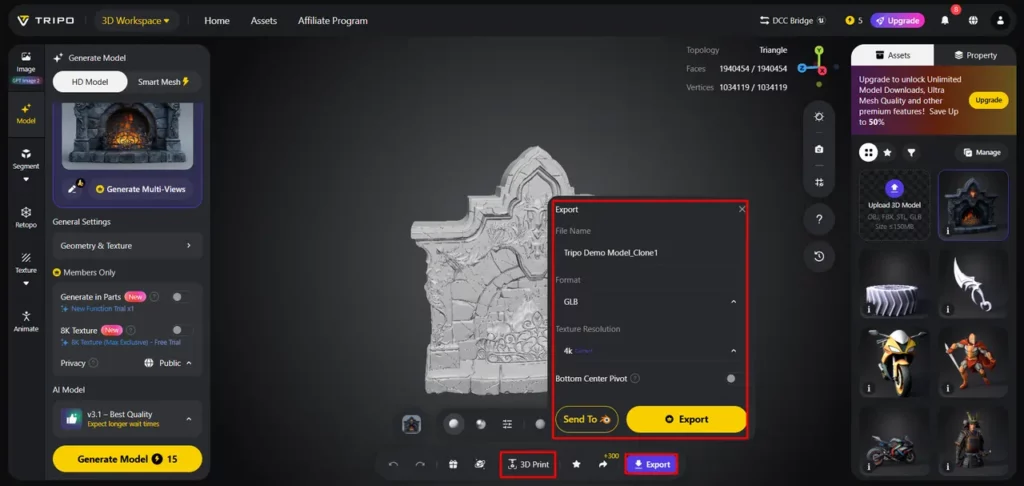This screenshot has height=486, width=1024.
Task: Click the purple Export button in bottom toolbar
Action: click(651, 464)
